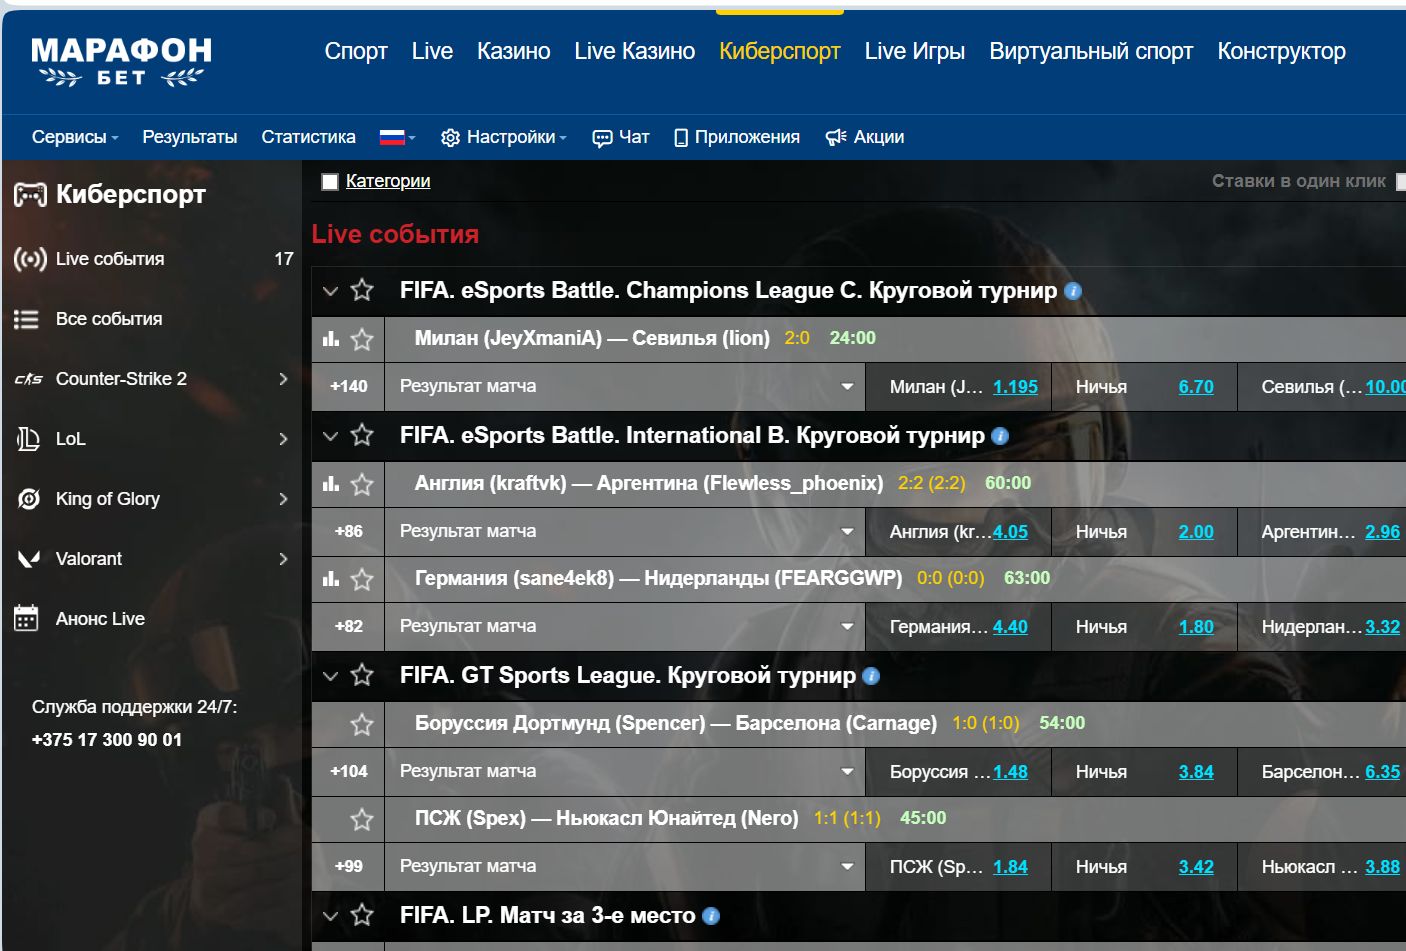
Task: Click the Акции megaphone icon
Action: (836, 137)
